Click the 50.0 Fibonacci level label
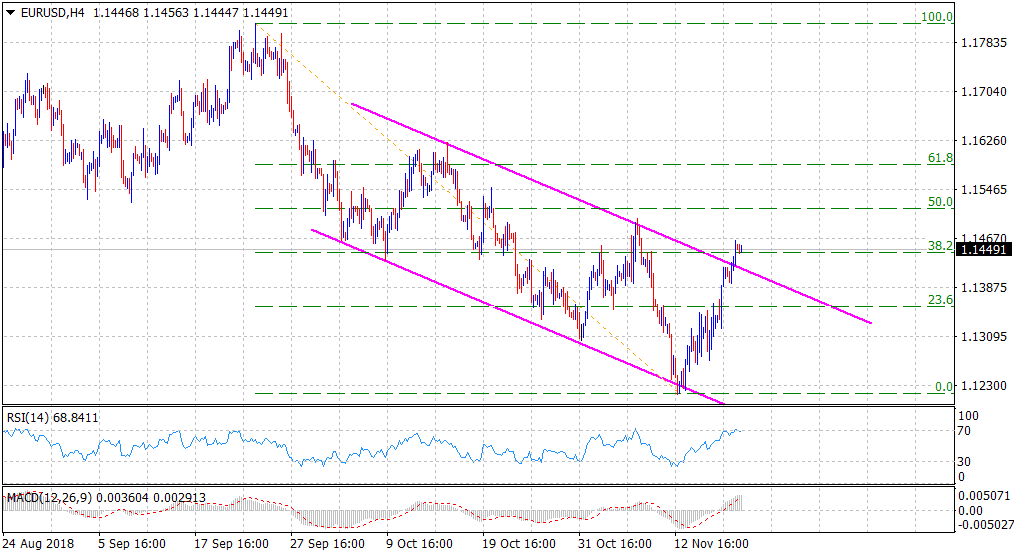 coord(939,202)
